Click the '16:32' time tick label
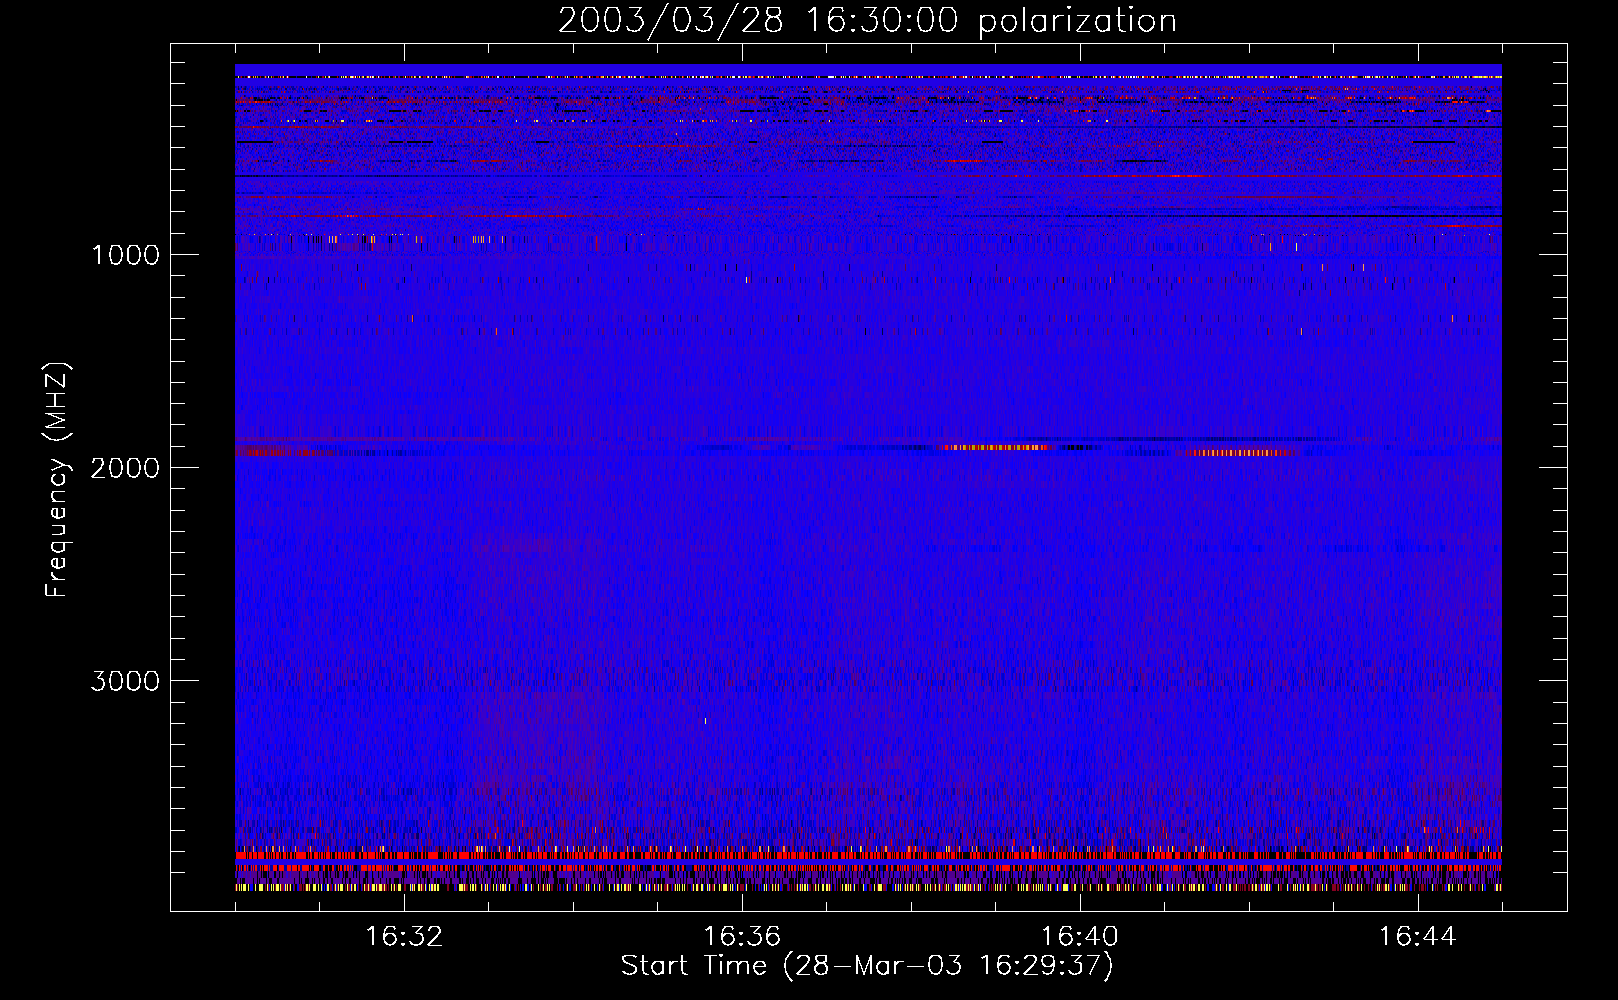Viewport: 1618px width, 1000px height. point(404,937)
